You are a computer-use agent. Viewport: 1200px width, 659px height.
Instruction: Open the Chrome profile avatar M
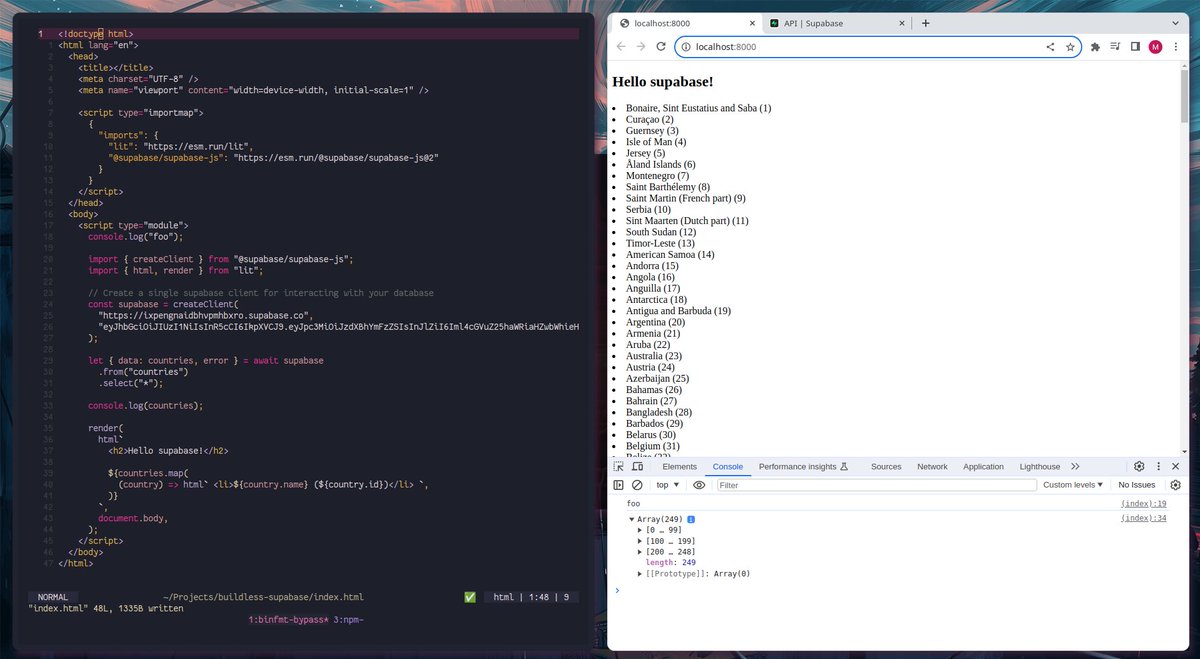[1155, 47]
